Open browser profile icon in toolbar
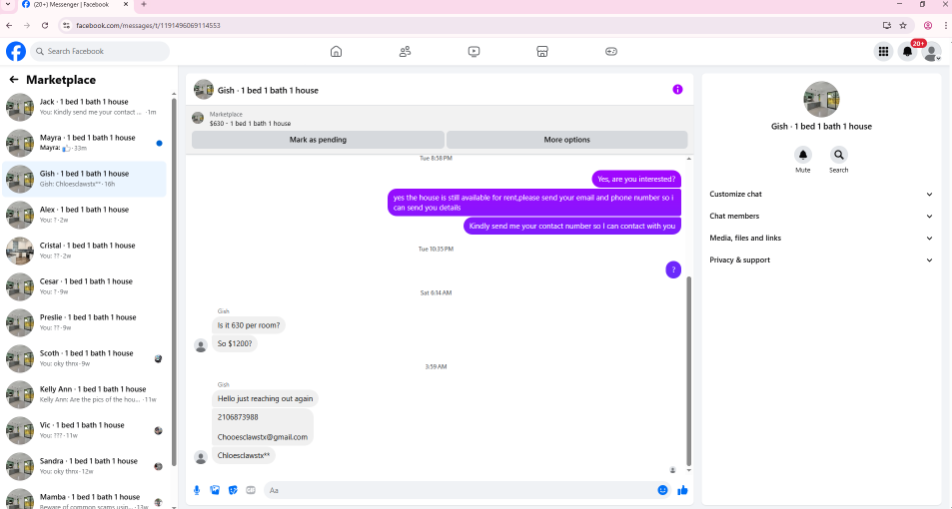 click(x=928, y=26)
